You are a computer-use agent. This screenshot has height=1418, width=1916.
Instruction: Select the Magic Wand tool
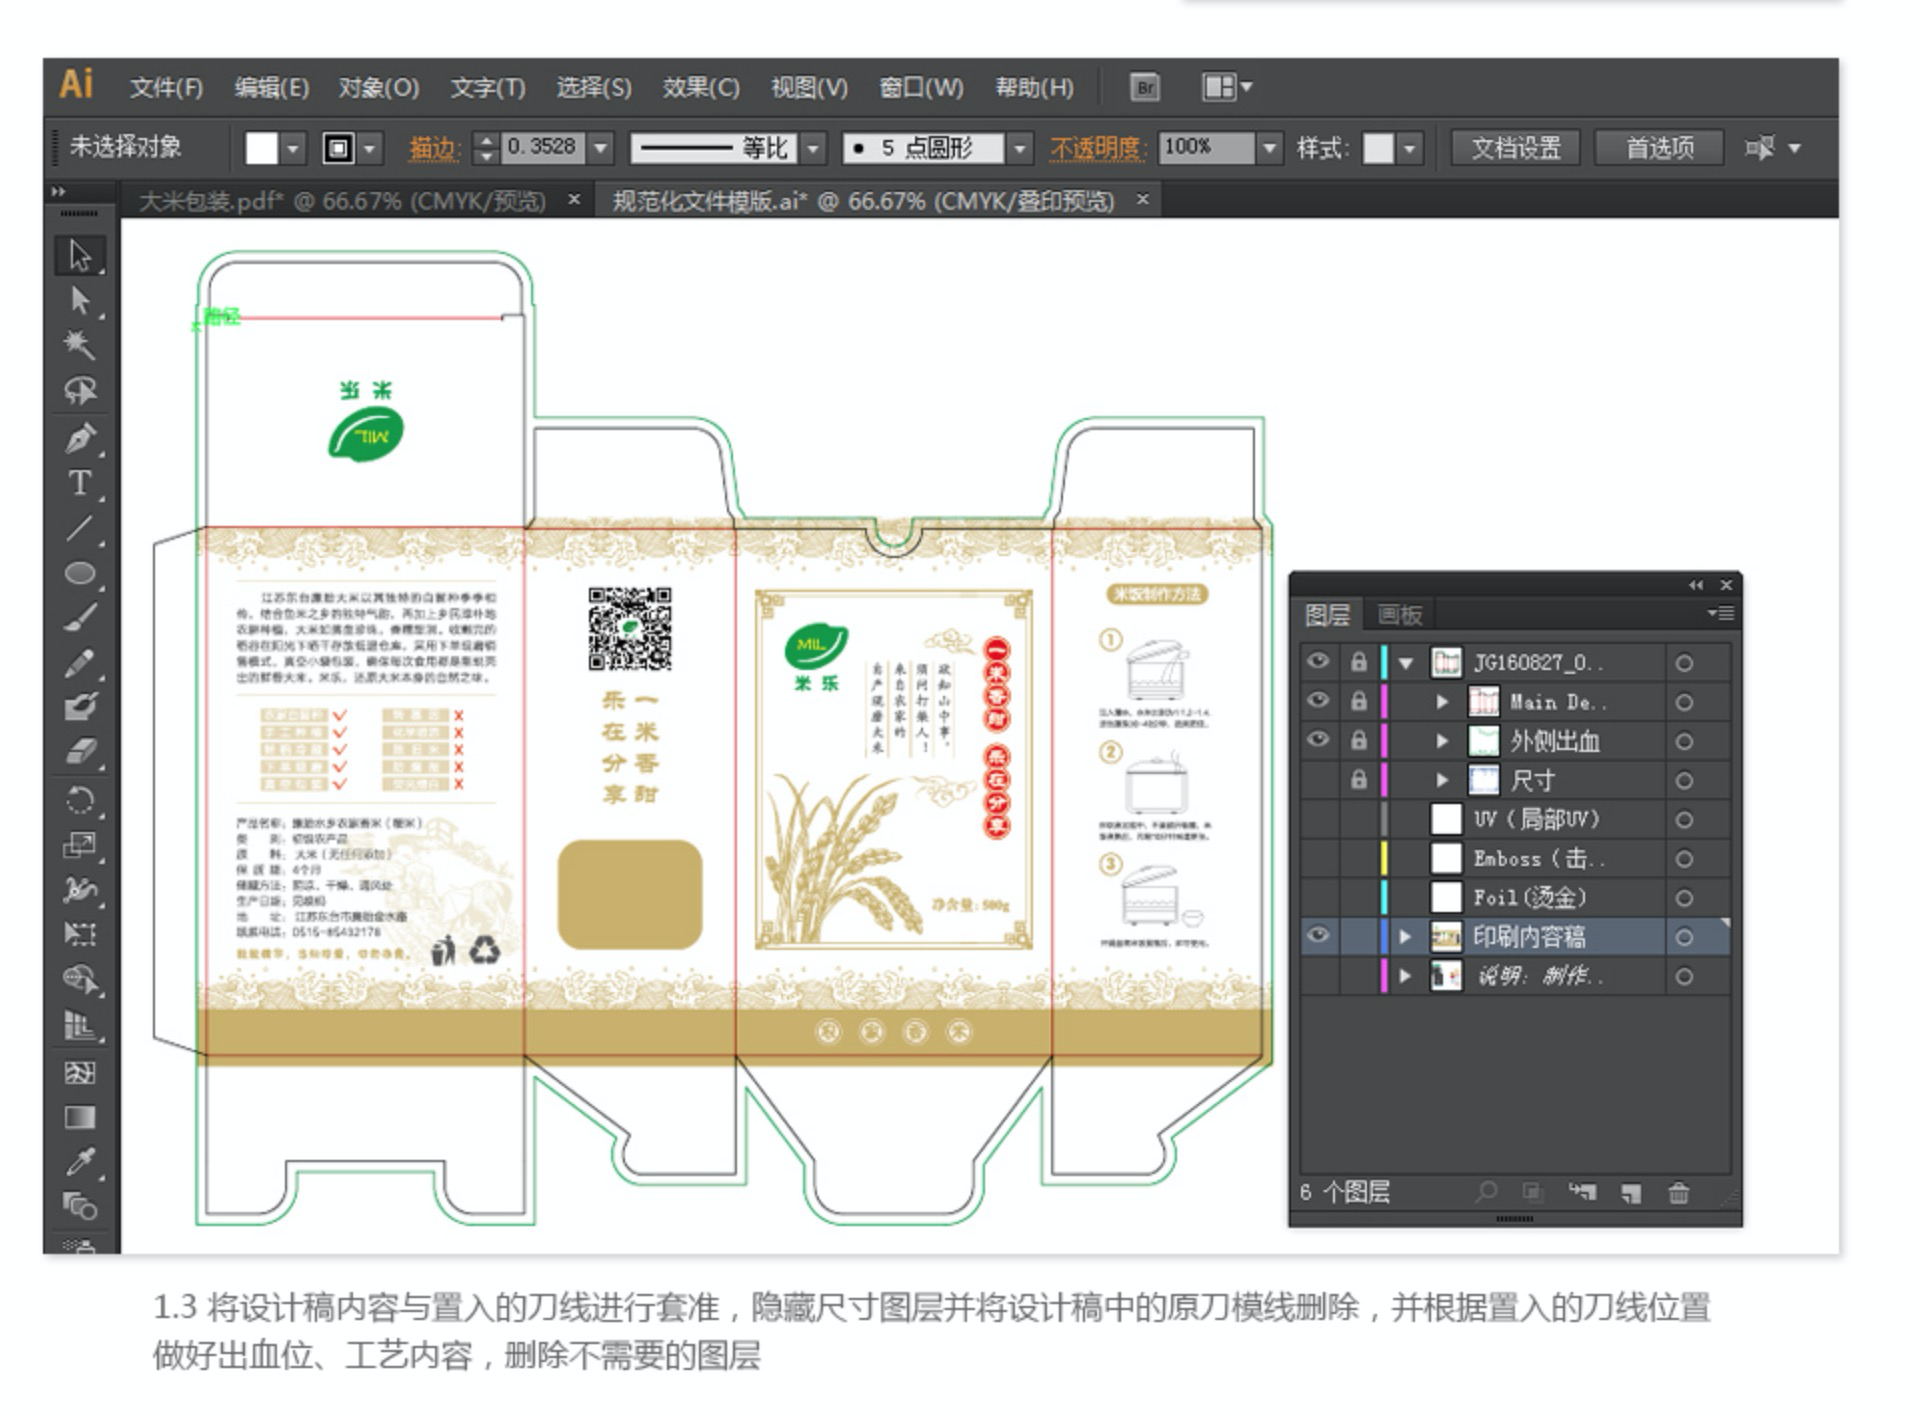pos(80,345)
